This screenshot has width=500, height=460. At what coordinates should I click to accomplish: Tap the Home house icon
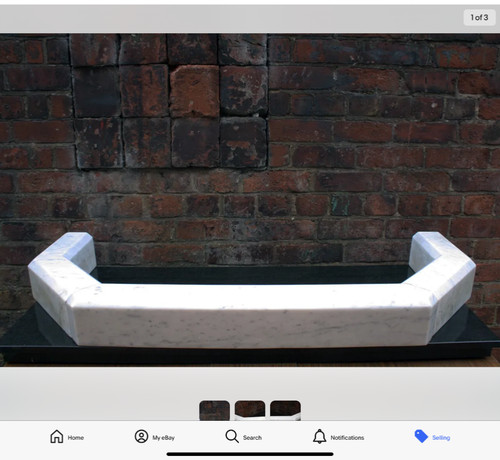[x=57, y=436]
